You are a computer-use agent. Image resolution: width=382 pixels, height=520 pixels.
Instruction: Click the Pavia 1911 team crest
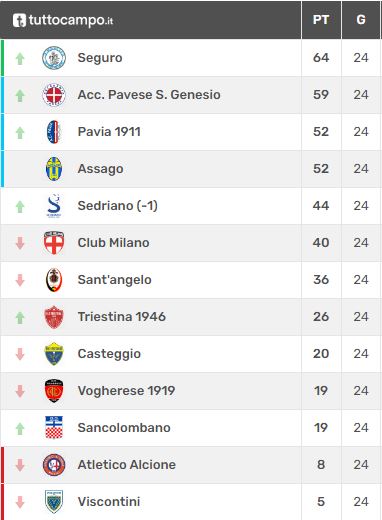[x=54, y=132]
